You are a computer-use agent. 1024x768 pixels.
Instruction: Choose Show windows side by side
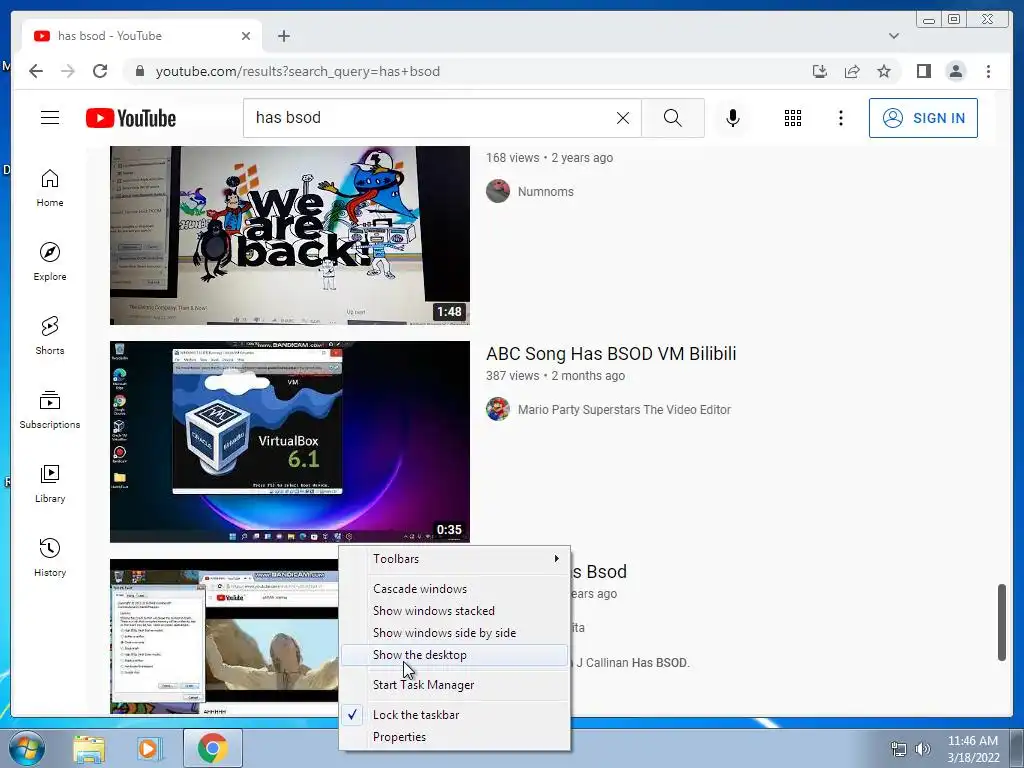click(x=455, y=633)
